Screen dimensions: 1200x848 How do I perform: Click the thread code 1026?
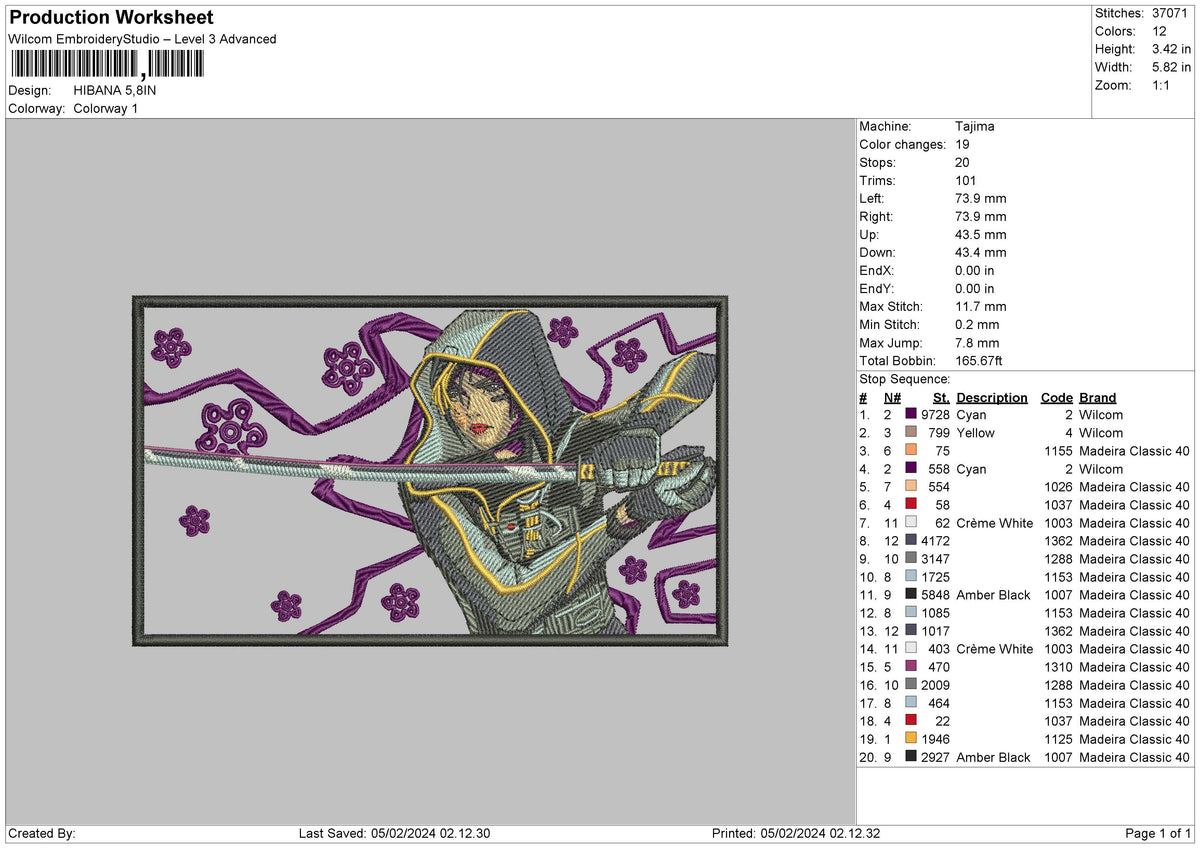pyautogui.click(x=1057, y=486)
